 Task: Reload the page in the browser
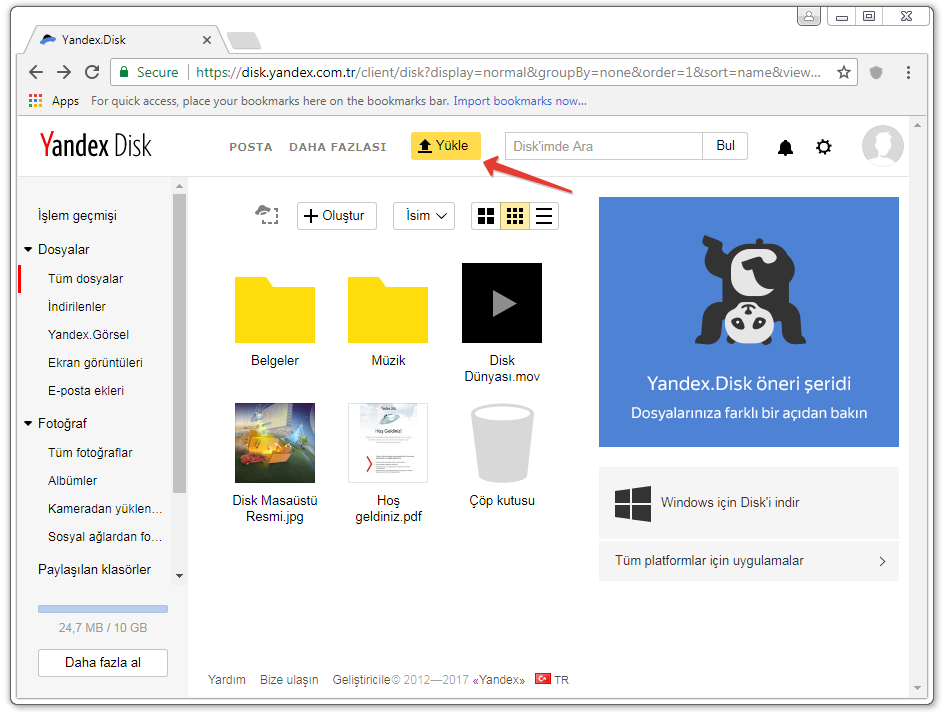click(92, 72)
